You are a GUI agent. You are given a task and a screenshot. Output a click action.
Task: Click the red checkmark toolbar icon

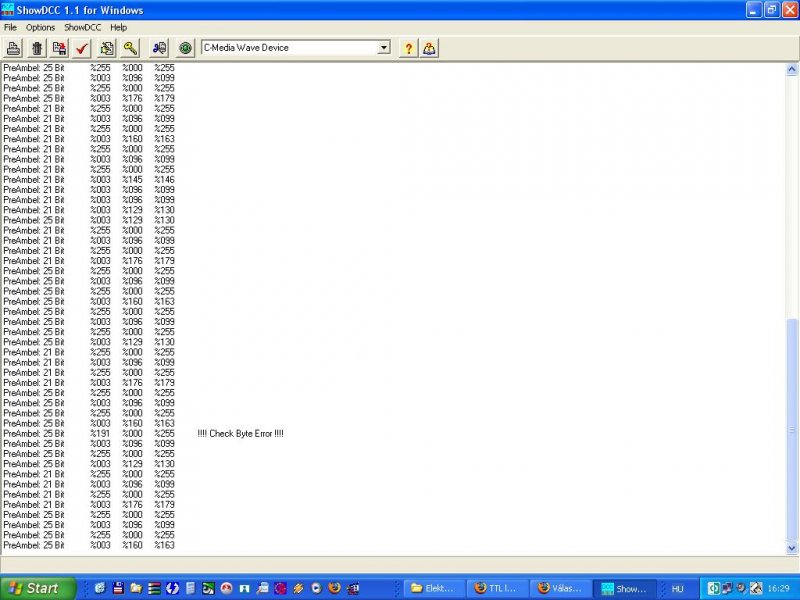[x=82, y=48]
